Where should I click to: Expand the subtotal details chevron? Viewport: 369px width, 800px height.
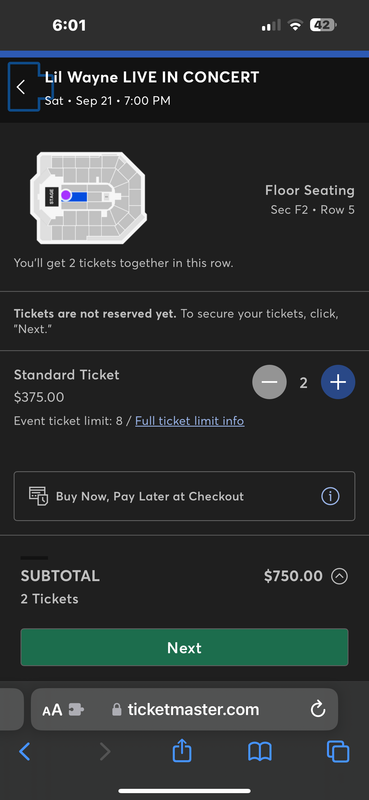(x=339, y=577)
